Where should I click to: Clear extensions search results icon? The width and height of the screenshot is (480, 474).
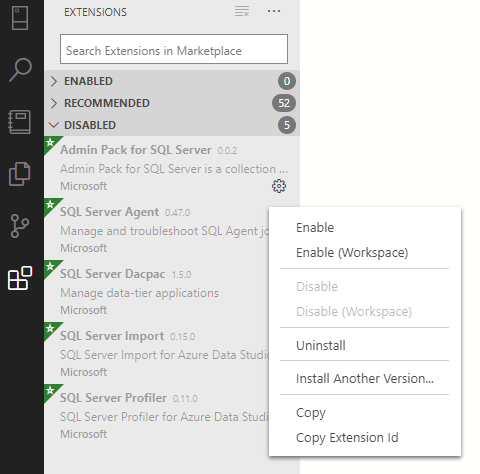click(242, 12)
